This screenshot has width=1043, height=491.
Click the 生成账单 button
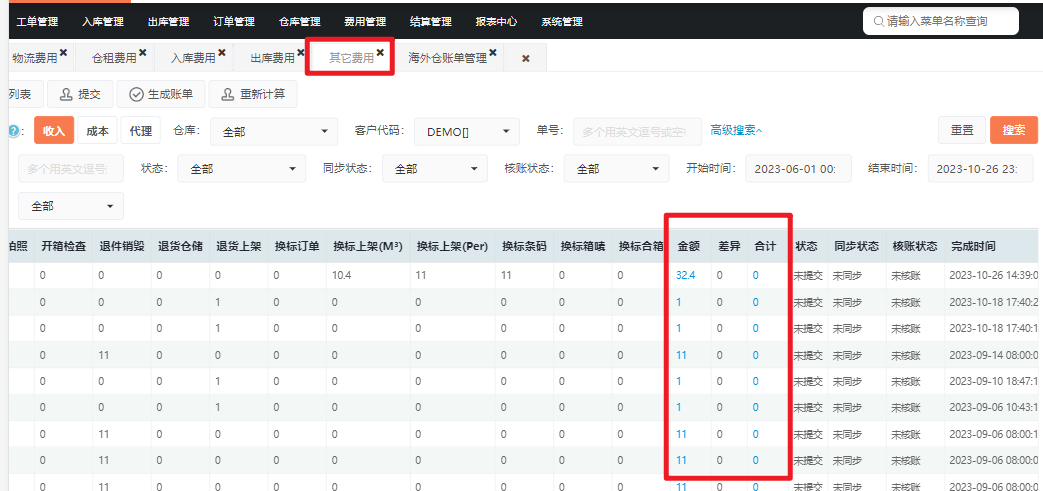tap(161, 94)
